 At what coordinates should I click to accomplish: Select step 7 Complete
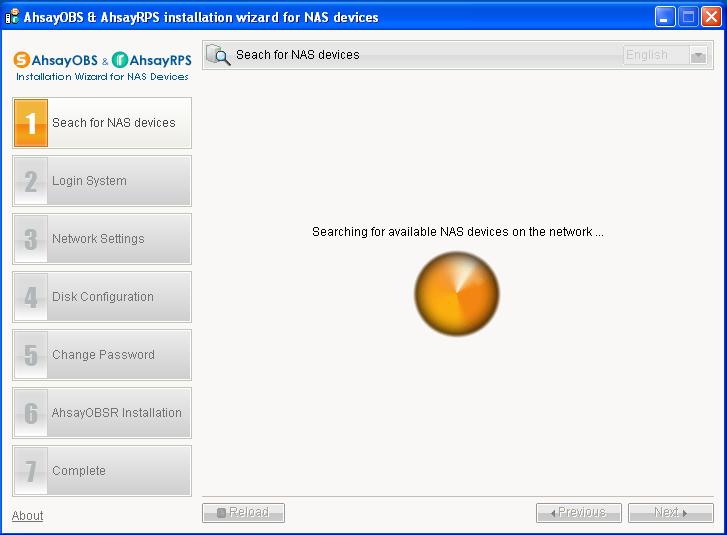click(102, 471)
